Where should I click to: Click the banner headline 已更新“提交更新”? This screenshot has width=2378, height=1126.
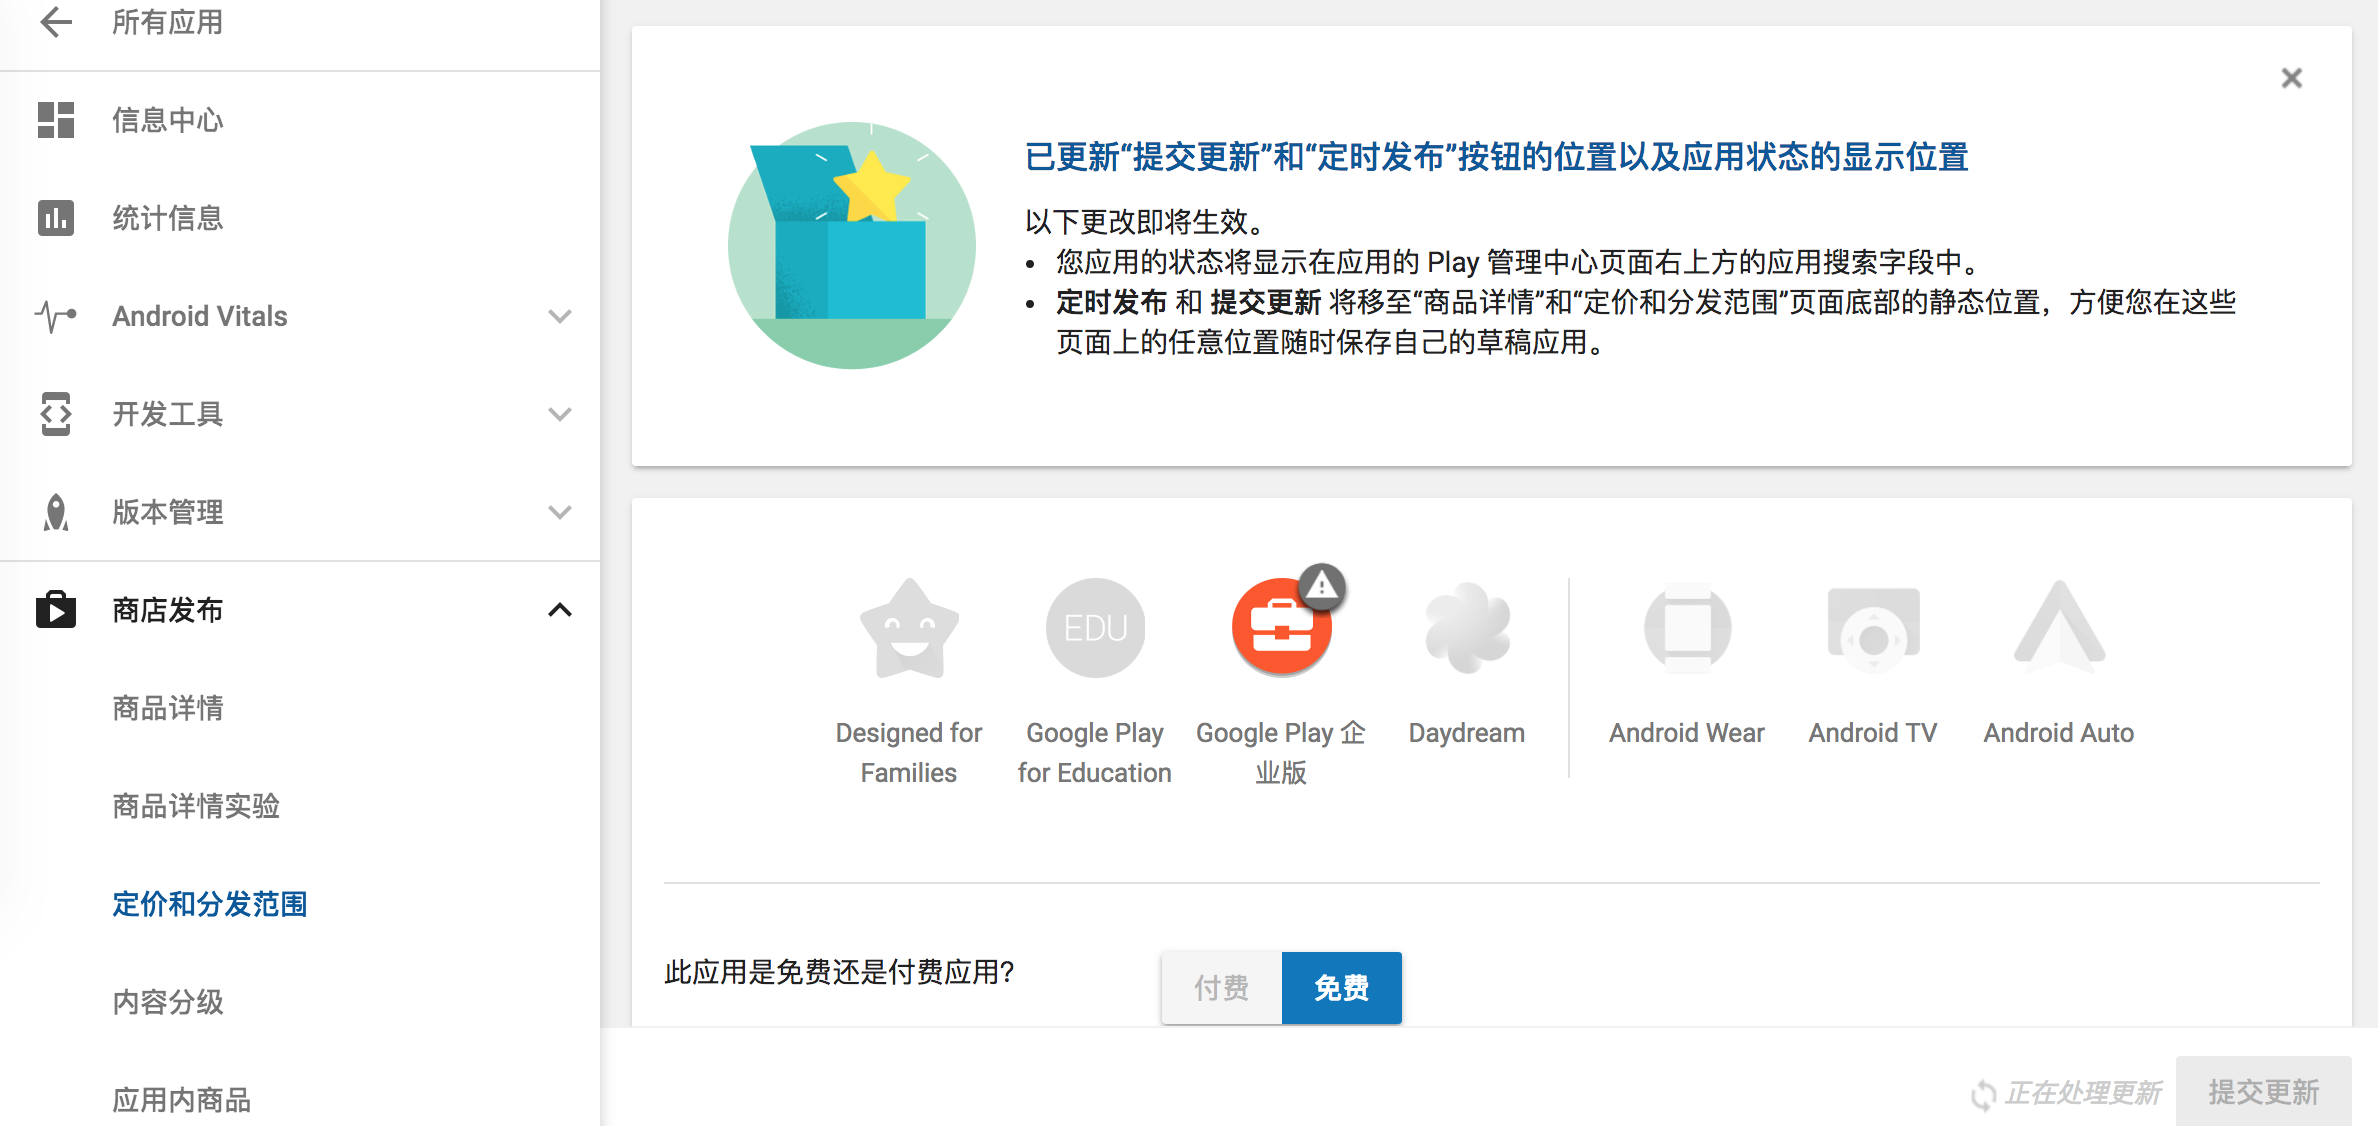(1497, 157)
